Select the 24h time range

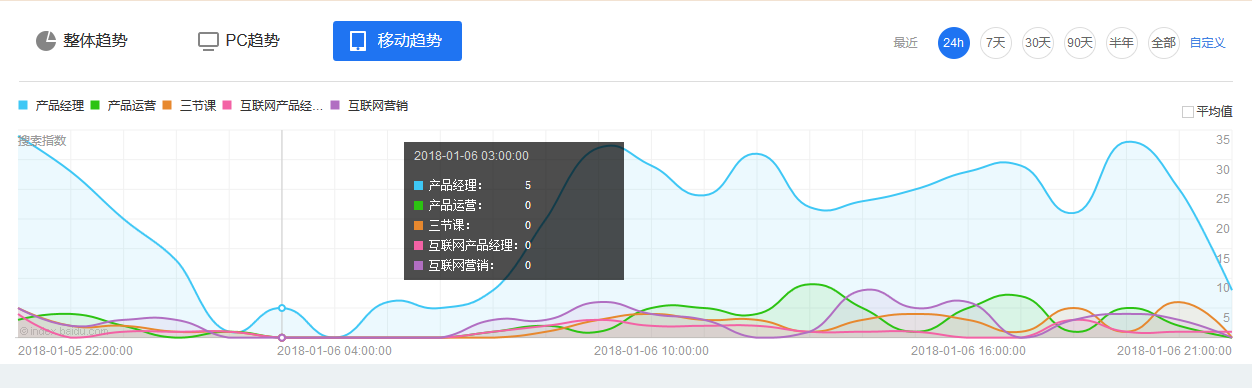(954, 43)
